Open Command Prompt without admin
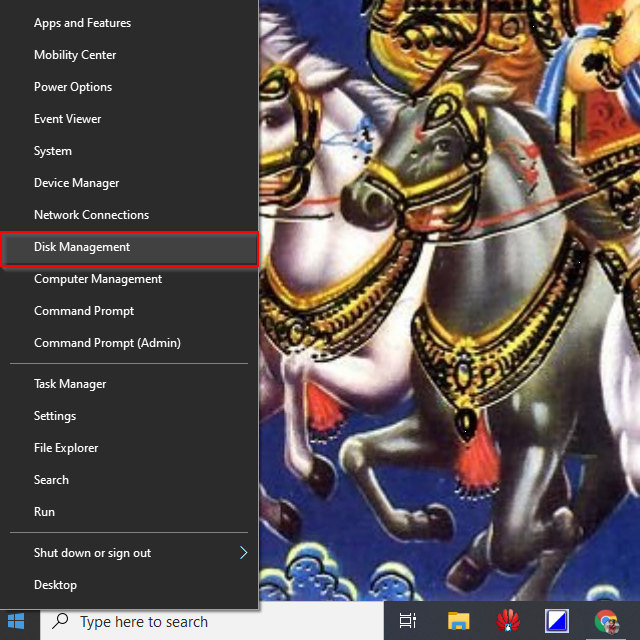Viewport: 640px width, 640px height. click(x=129, y=311)
